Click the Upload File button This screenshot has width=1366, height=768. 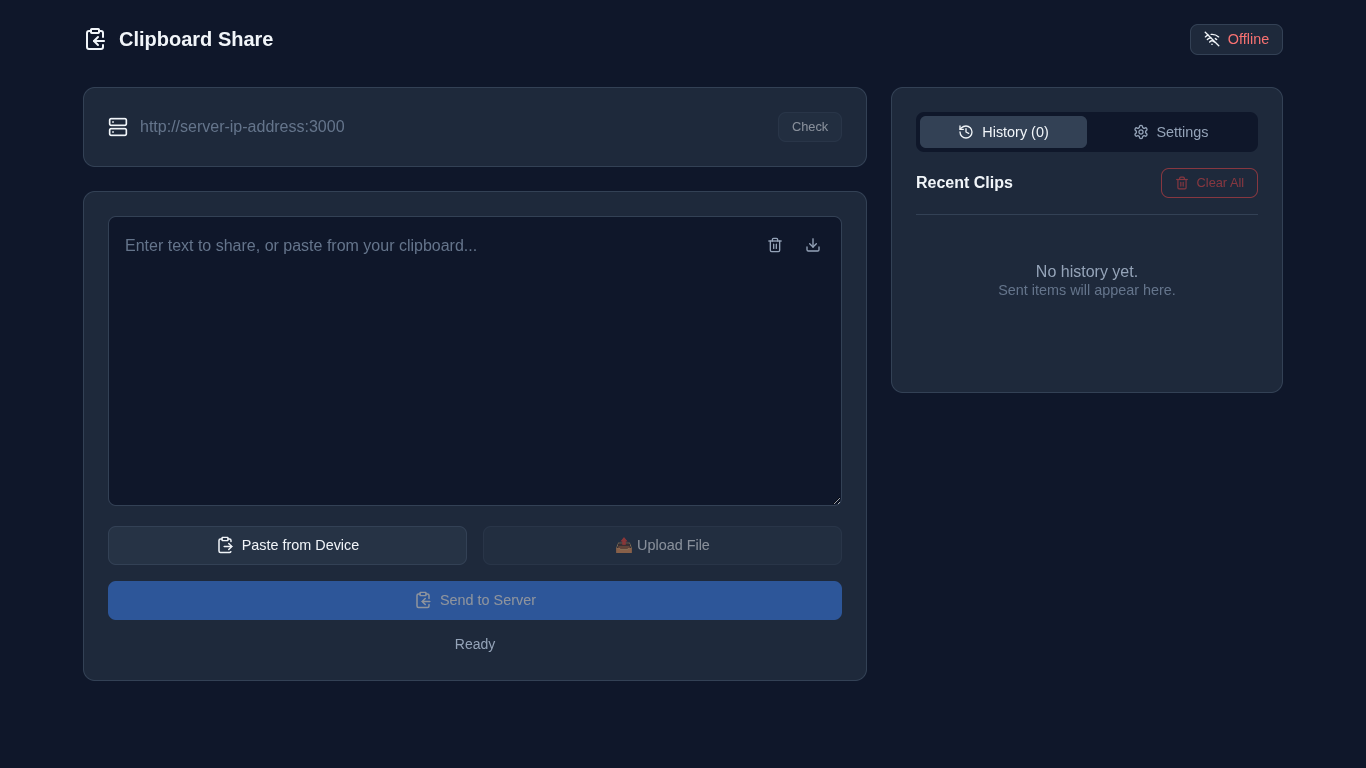(662, 545)
